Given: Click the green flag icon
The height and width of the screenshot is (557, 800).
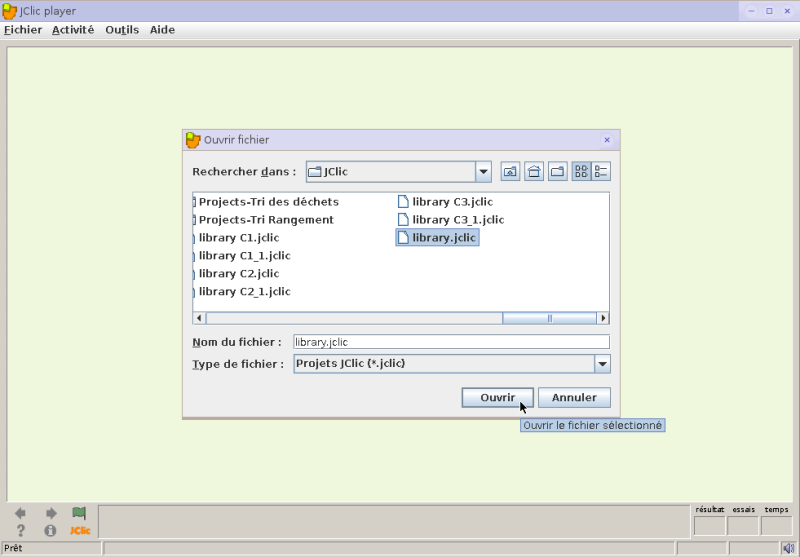Looking at the screenshot, I should click(79, 513).
